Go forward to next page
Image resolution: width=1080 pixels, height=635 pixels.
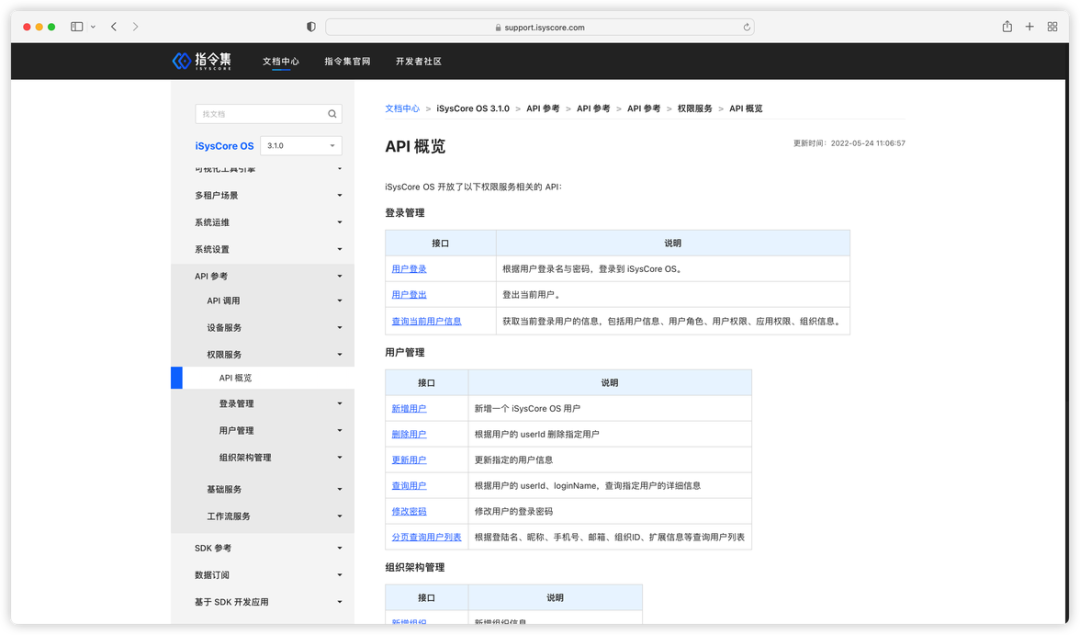[x=135, y=27]
